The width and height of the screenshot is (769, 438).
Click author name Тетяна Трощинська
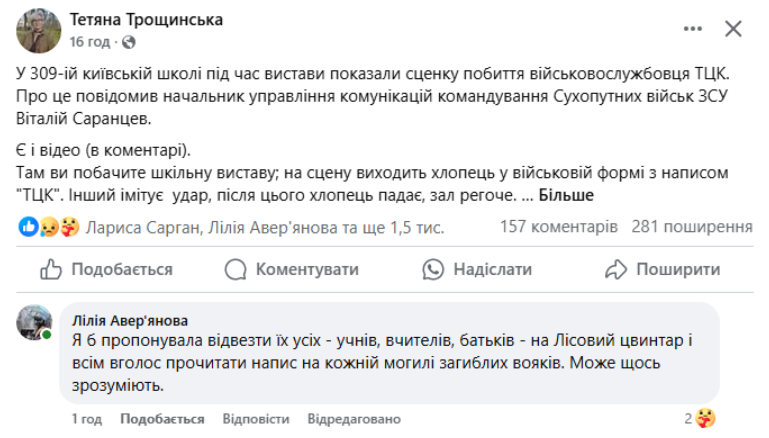click(x=146, y=20)
